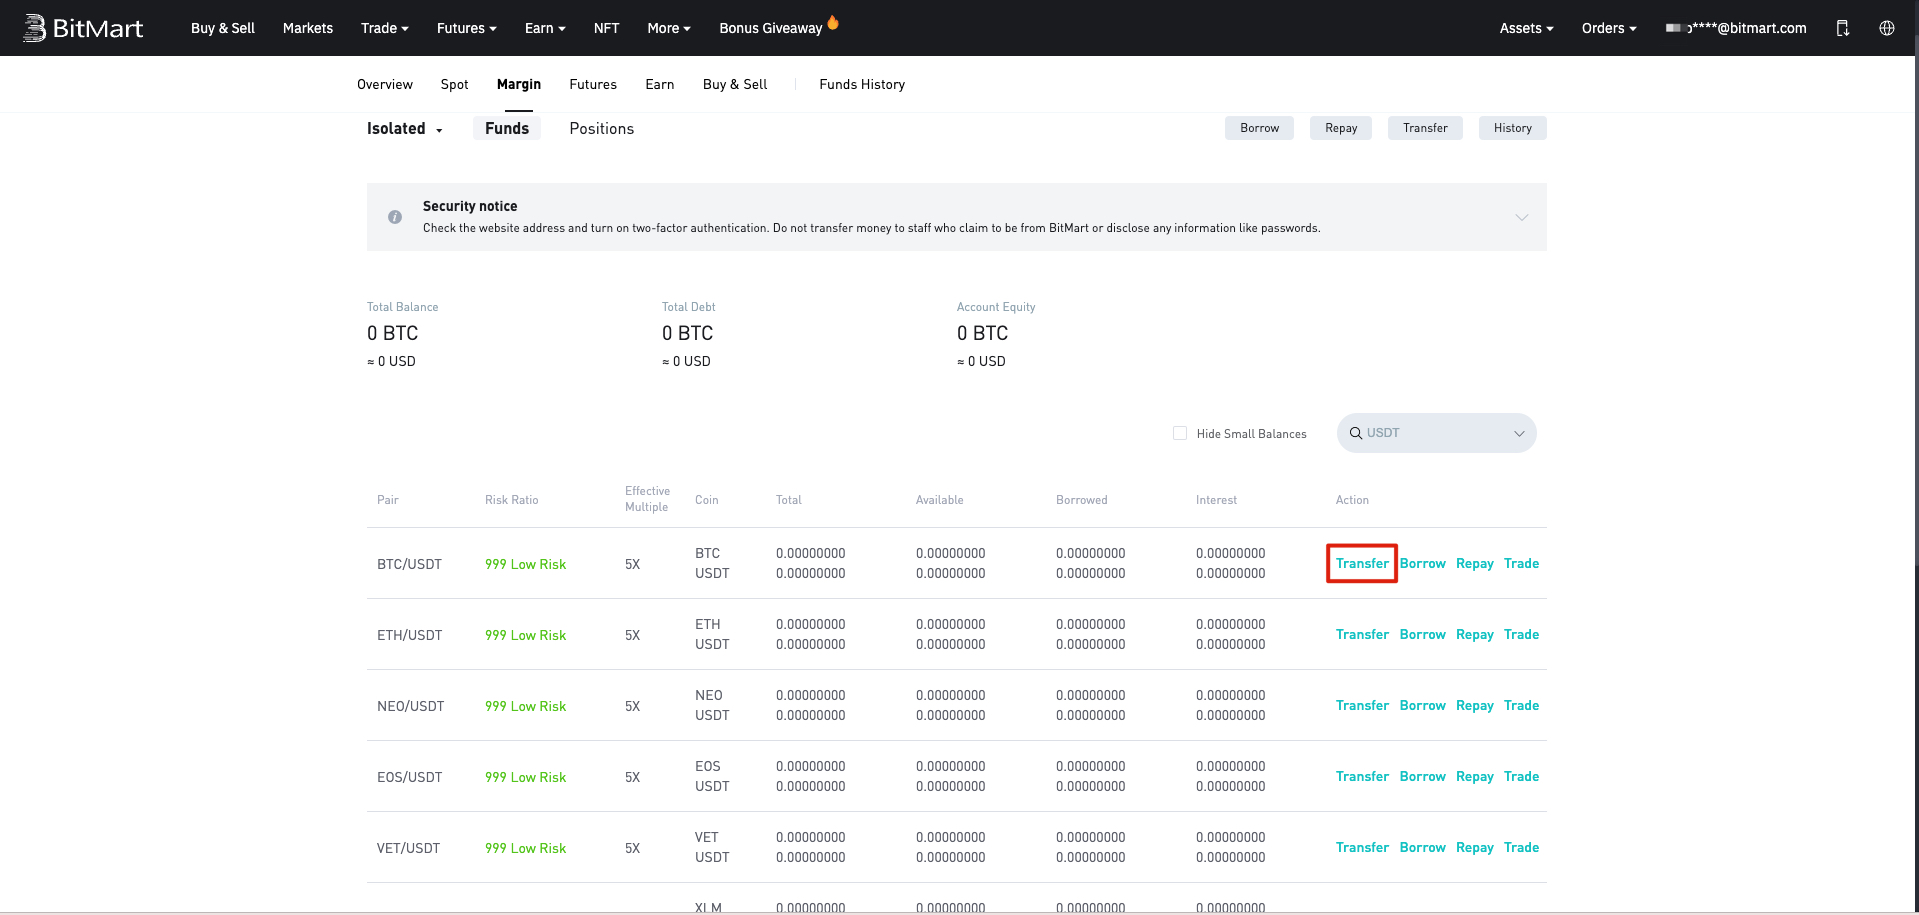This screenshot has height=915, width=1919.
Task: Open the language globe icon
Action: point(1886,28)
